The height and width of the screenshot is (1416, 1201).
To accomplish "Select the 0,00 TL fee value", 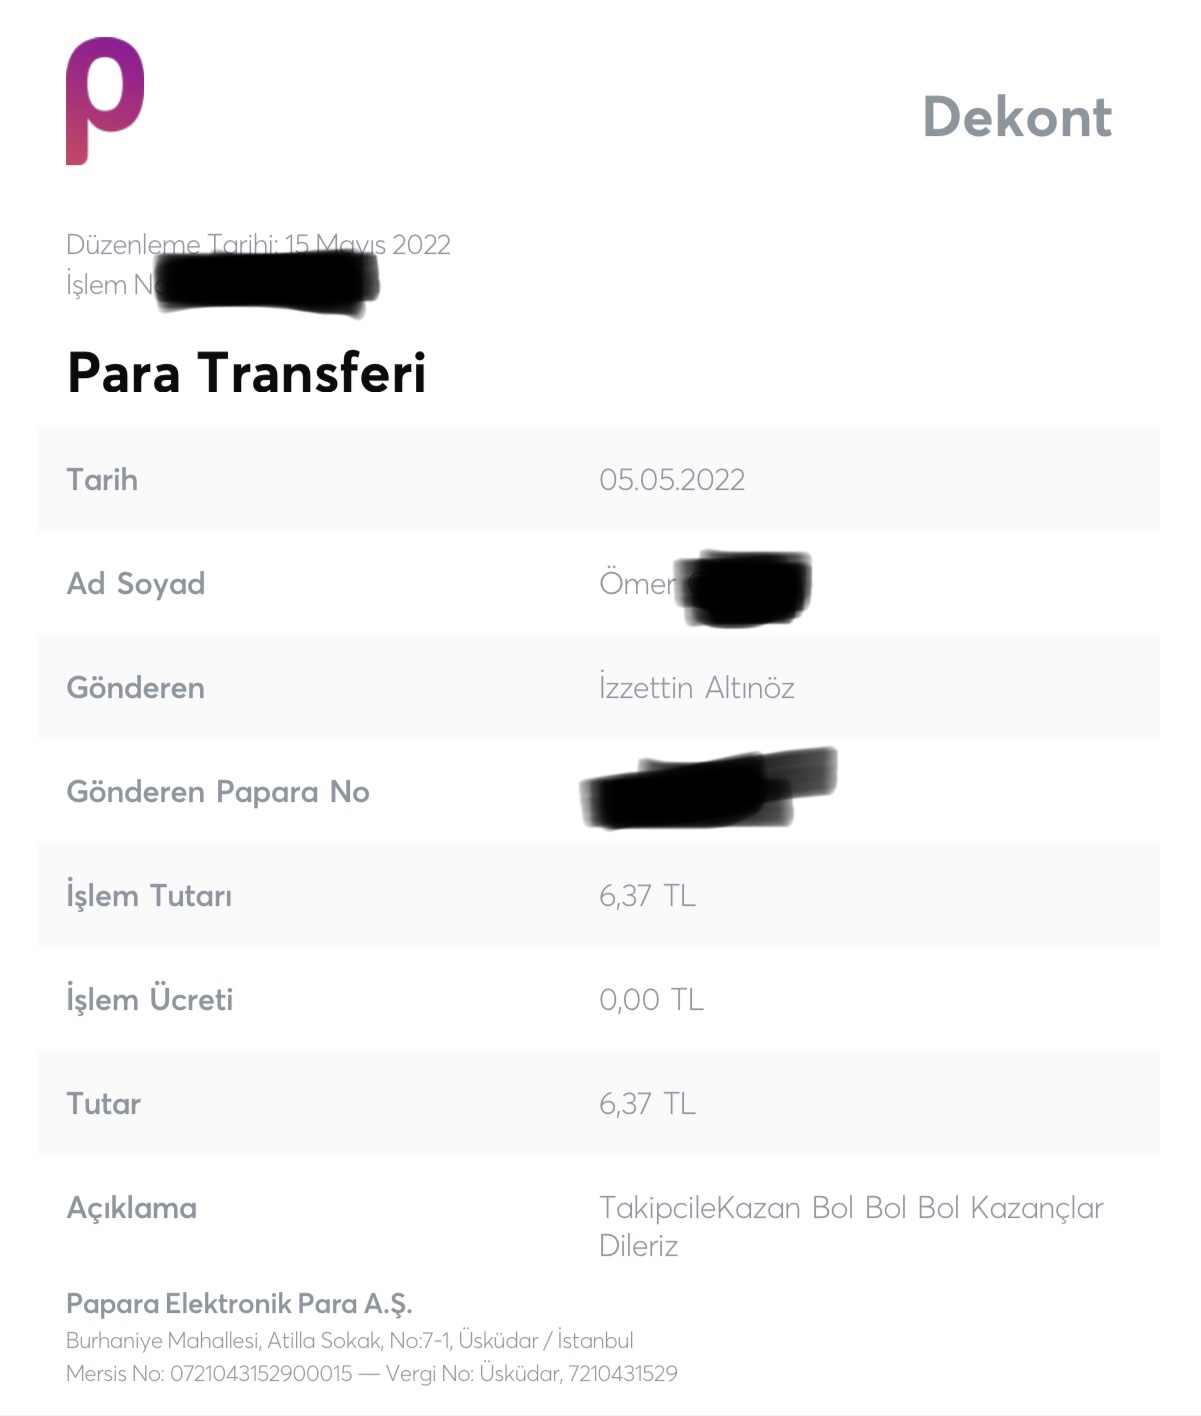I will [651, 1000].
